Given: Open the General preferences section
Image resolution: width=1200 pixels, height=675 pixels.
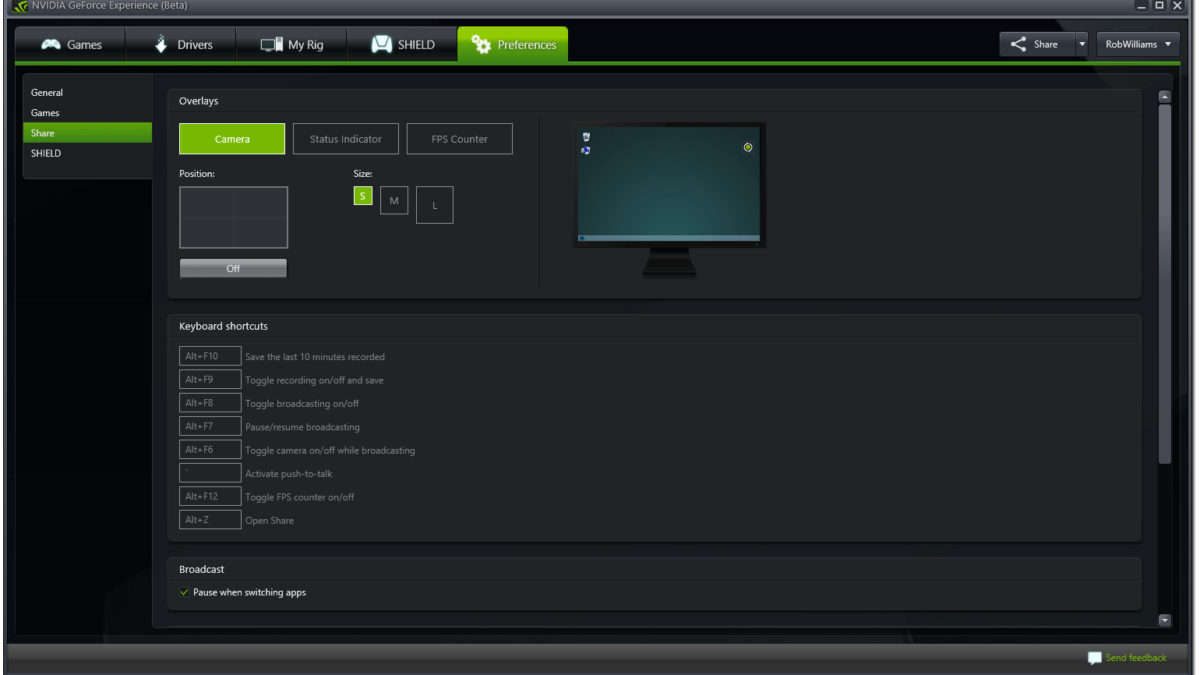Looking at the screenshot, I should 47,93.
